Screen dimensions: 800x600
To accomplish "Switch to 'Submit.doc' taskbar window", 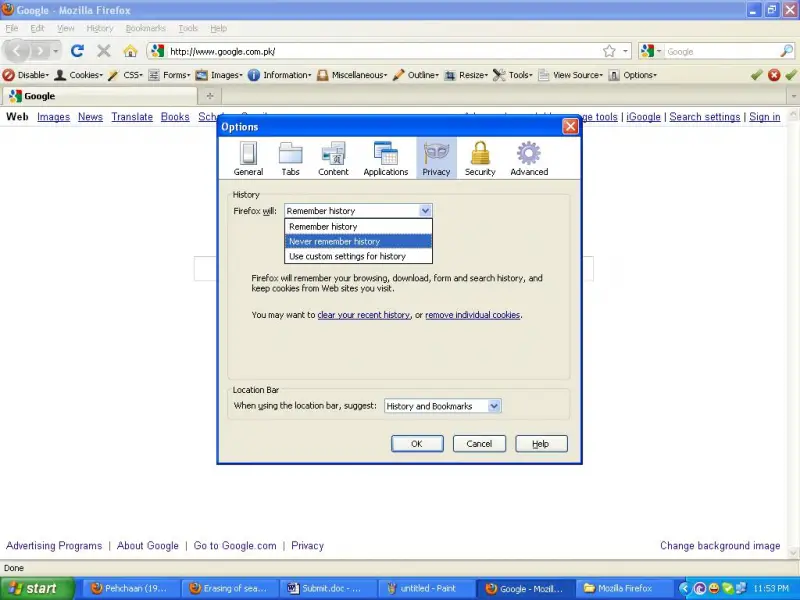I will pyautogui.click(x=329, y=588).
